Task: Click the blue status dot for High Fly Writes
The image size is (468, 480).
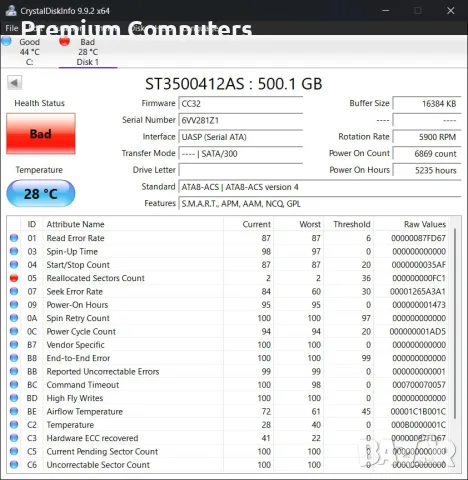Action: point(14,398)
